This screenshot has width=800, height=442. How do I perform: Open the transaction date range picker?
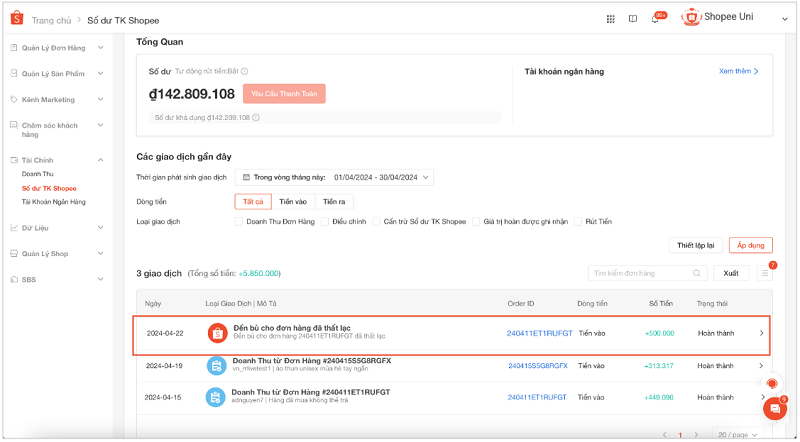334,177
